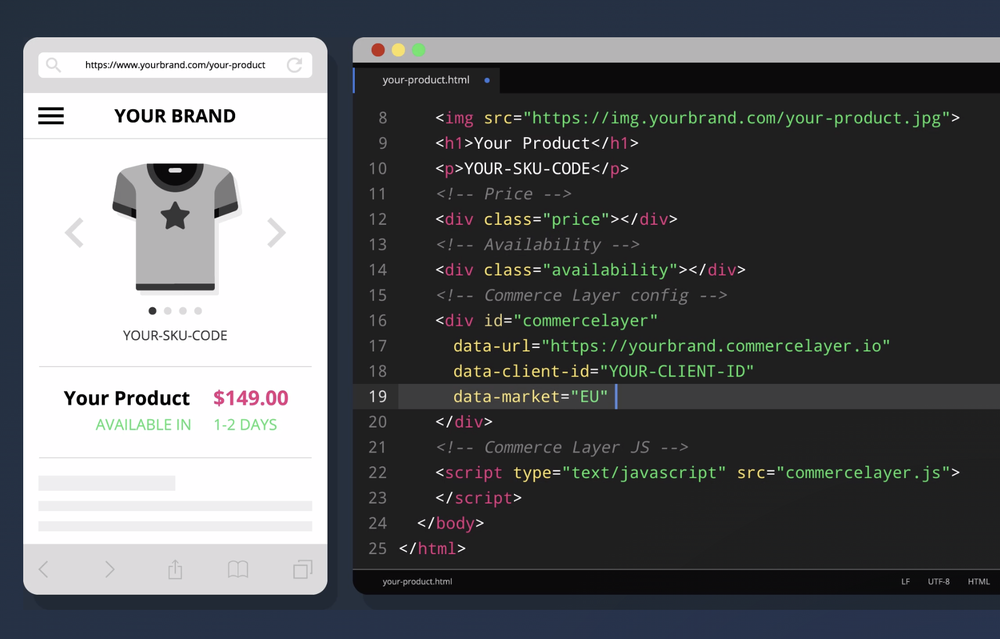
Task: Tap the share icon in the mobile toolbar
Action: [174, 569]
